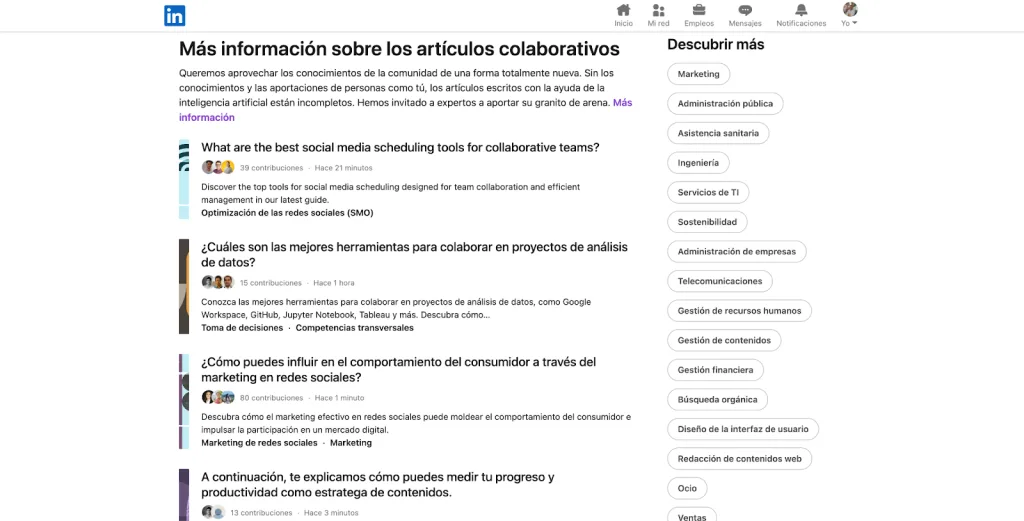
Task: Open Mi red people icon
Action: [x=658, y=10]
